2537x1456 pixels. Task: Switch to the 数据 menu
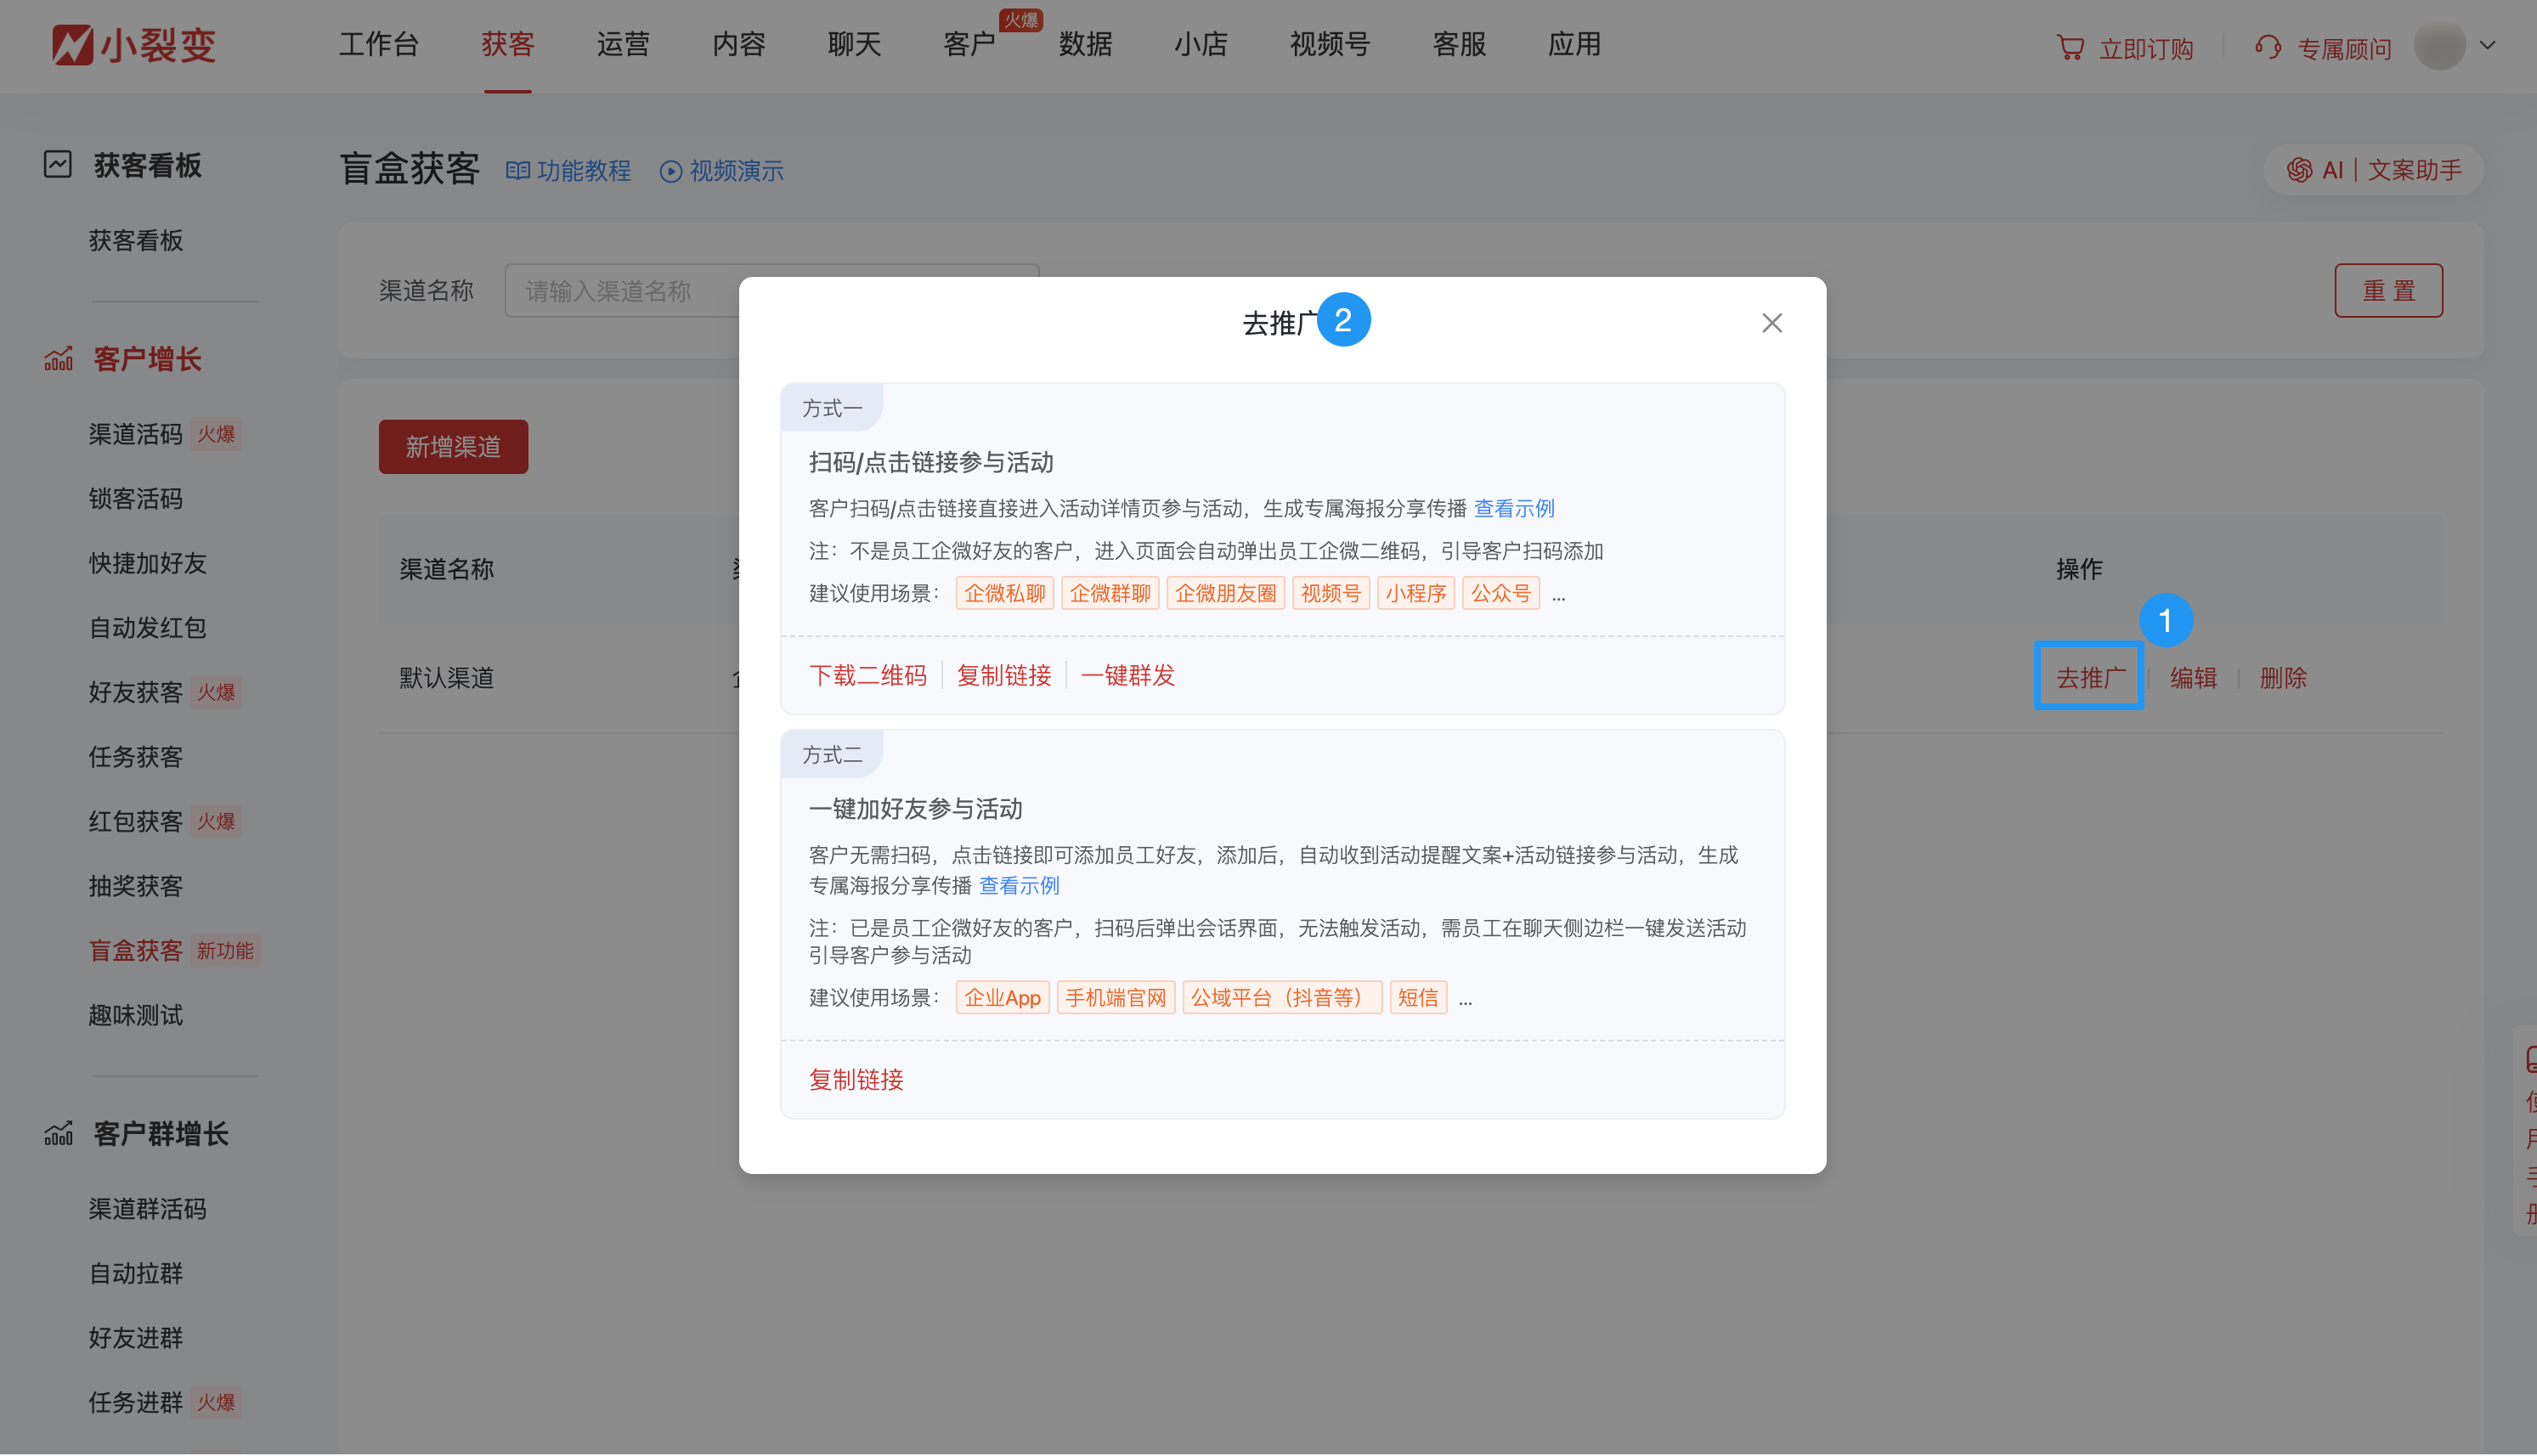pos(1085,45)
